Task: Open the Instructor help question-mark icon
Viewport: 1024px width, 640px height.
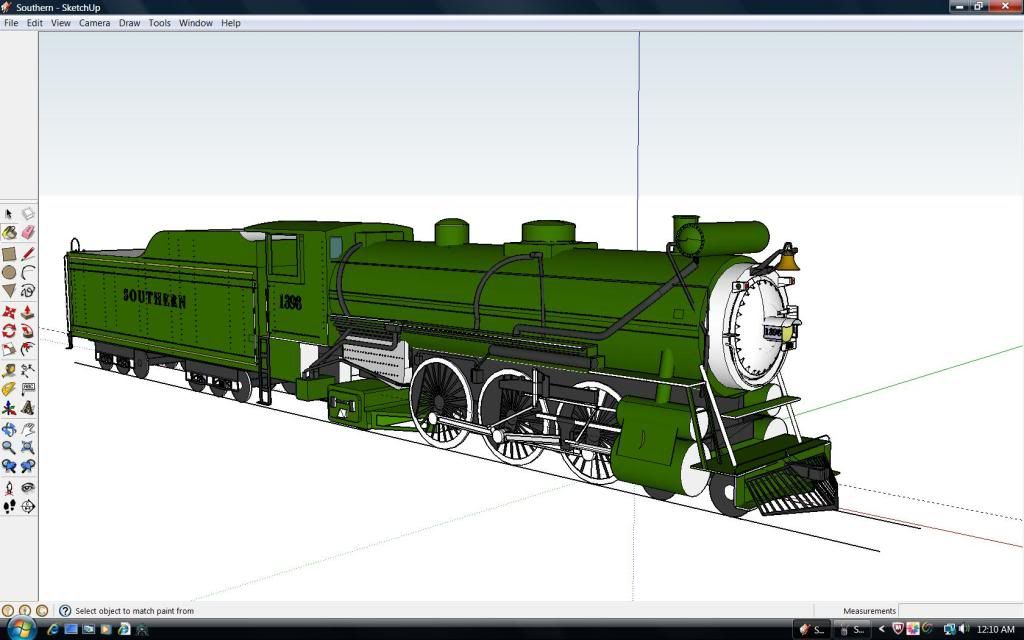Action: (x=65, y=611)
